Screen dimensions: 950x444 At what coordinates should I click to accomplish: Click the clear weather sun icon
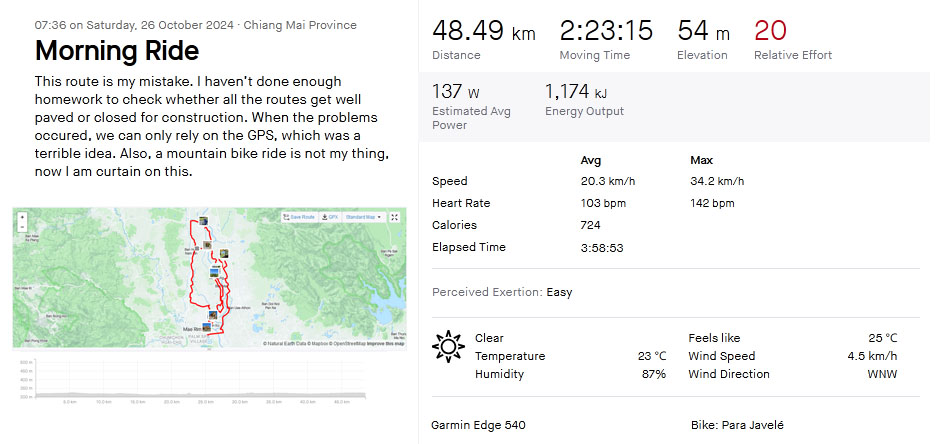click(448, 346)
